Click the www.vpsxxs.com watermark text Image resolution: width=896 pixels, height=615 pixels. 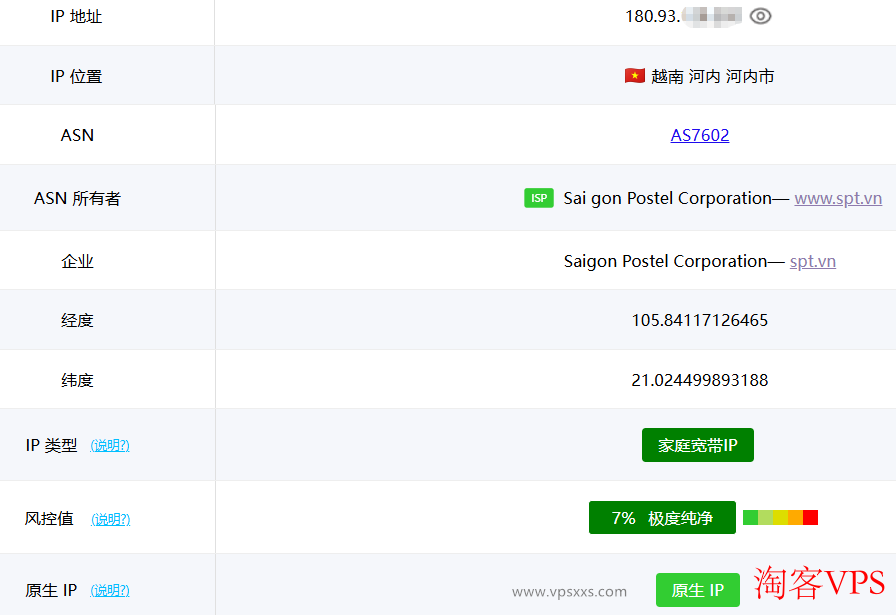coord(570,590)
